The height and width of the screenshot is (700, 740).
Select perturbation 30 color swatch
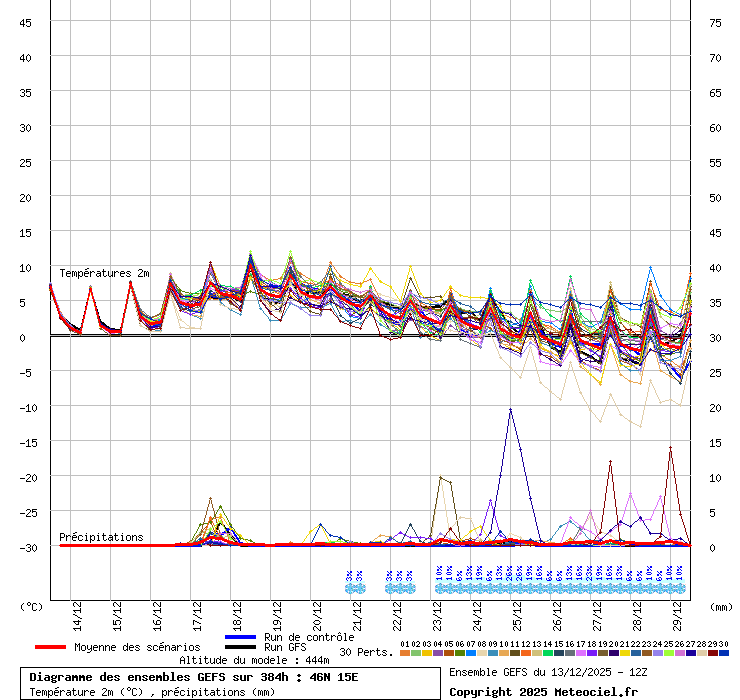coord(723,653)
